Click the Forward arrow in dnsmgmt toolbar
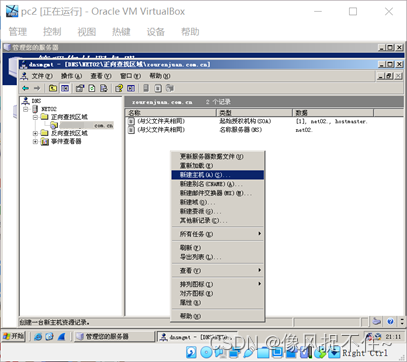Image resolution: width=407 pixels, height=362 pixels. click(37, 88)
